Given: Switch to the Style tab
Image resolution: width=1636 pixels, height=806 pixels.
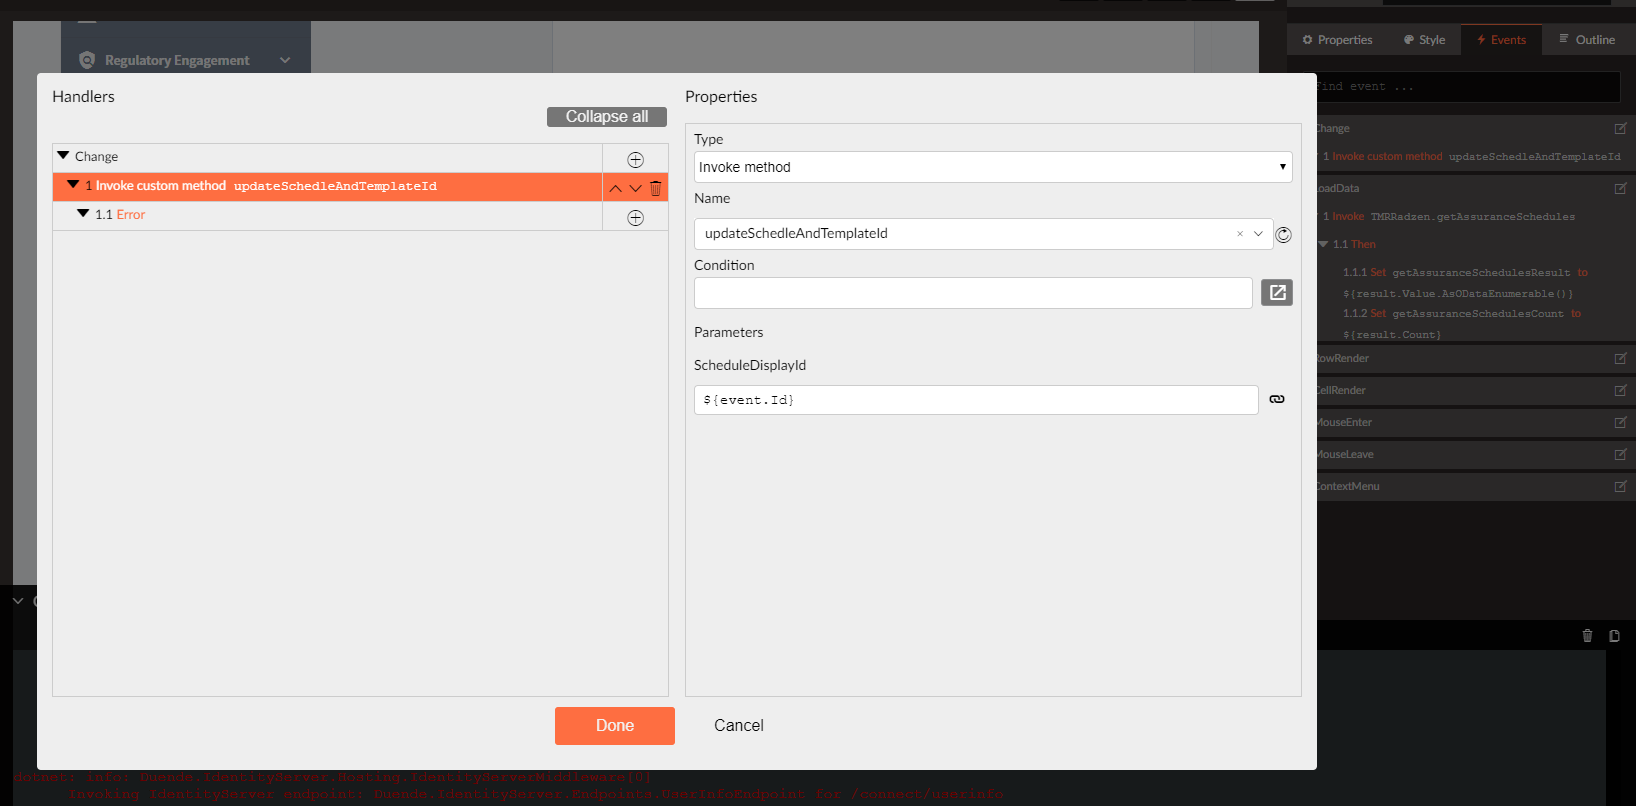Looking at the screenshot, I should [x=1424, y=40].
